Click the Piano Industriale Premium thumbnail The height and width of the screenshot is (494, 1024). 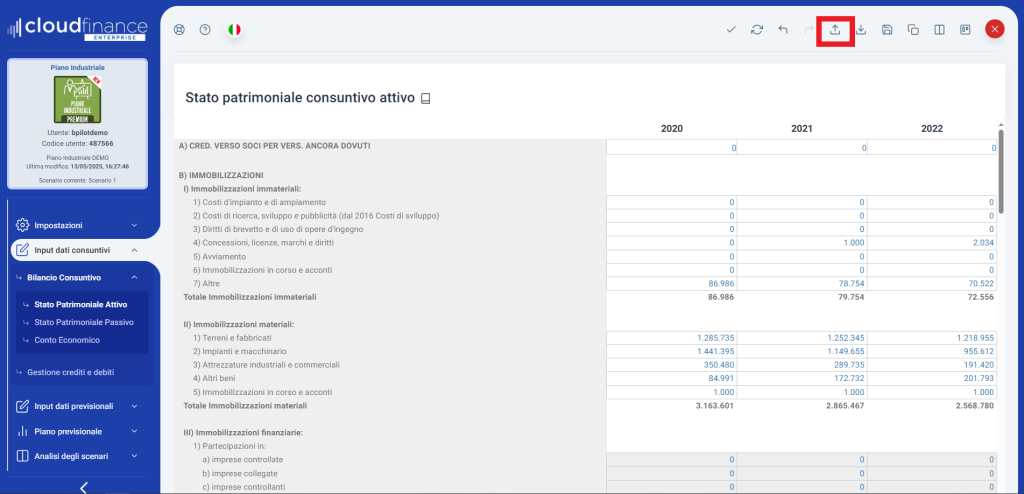(77, 99)
